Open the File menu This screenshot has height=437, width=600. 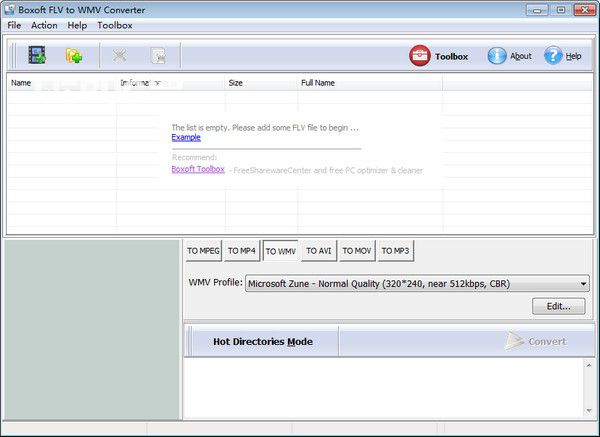coord(14,25)
